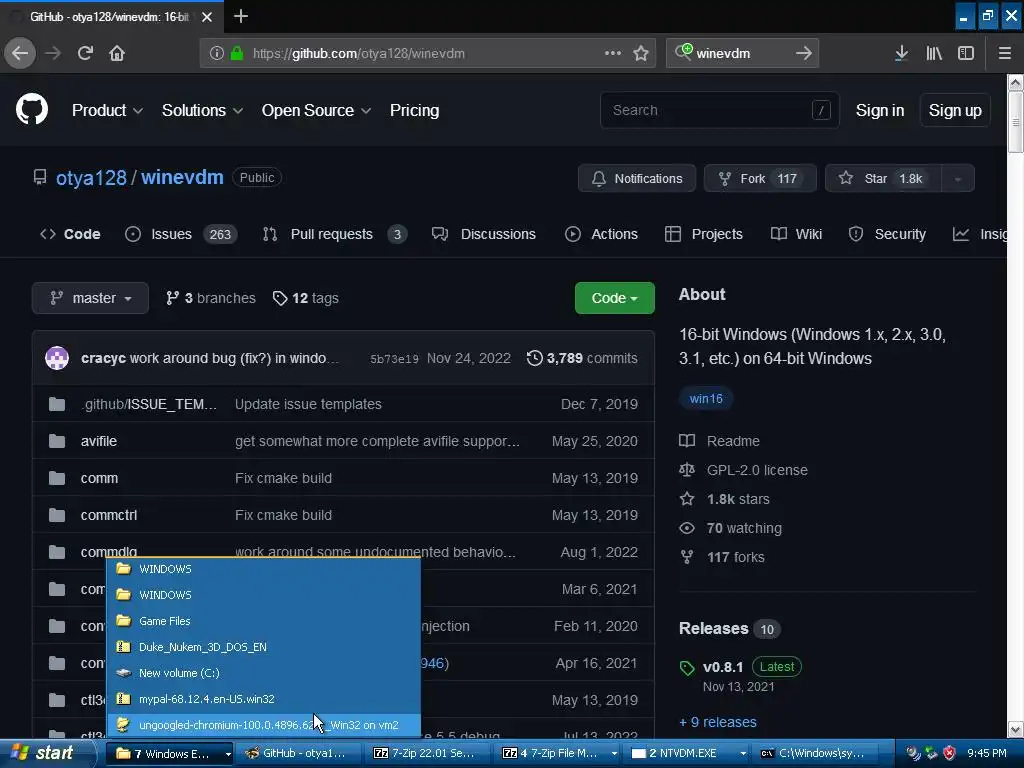Open the Pricing page
The width and height of the screenshot is (1024, 768).
click(x=414, y=110)
